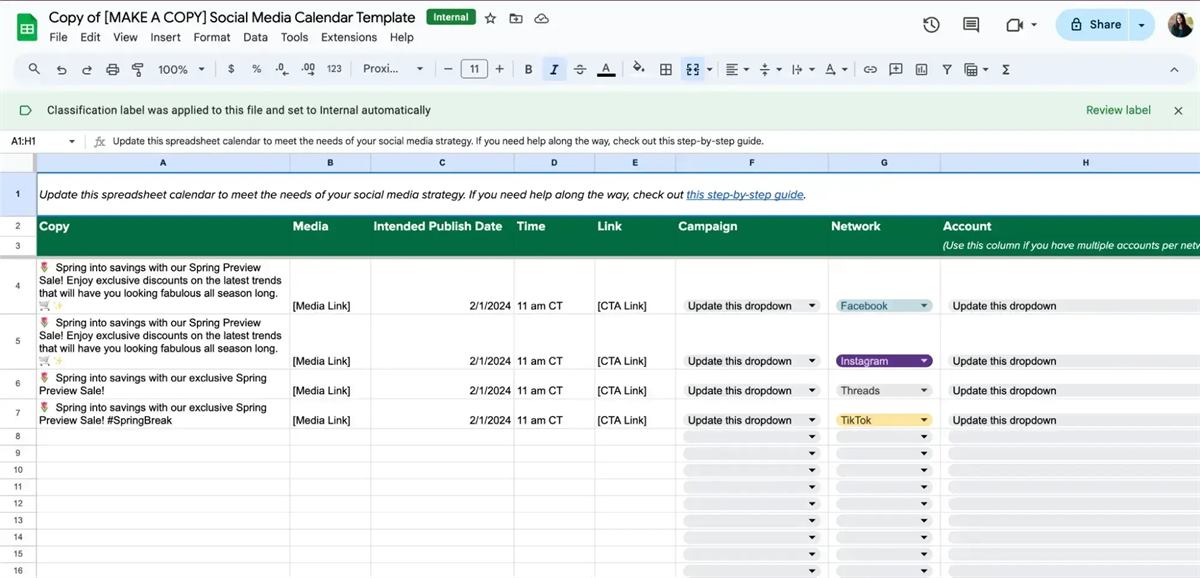
Task: Insert a chart from toolbar
Action: pyautogui.click(x=921, y=70)
